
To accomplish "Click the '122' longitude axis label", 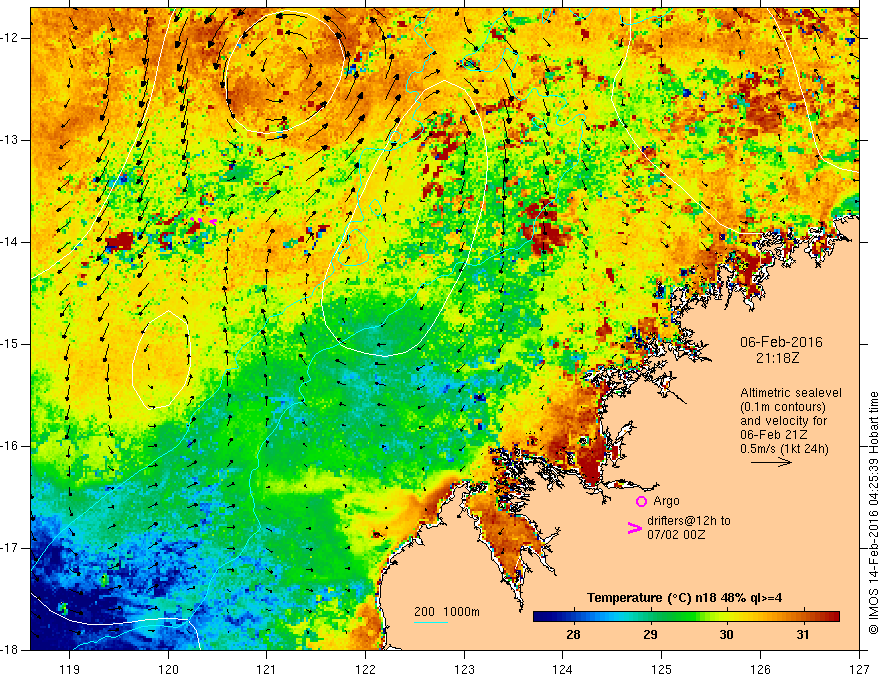I will [365, 669].
